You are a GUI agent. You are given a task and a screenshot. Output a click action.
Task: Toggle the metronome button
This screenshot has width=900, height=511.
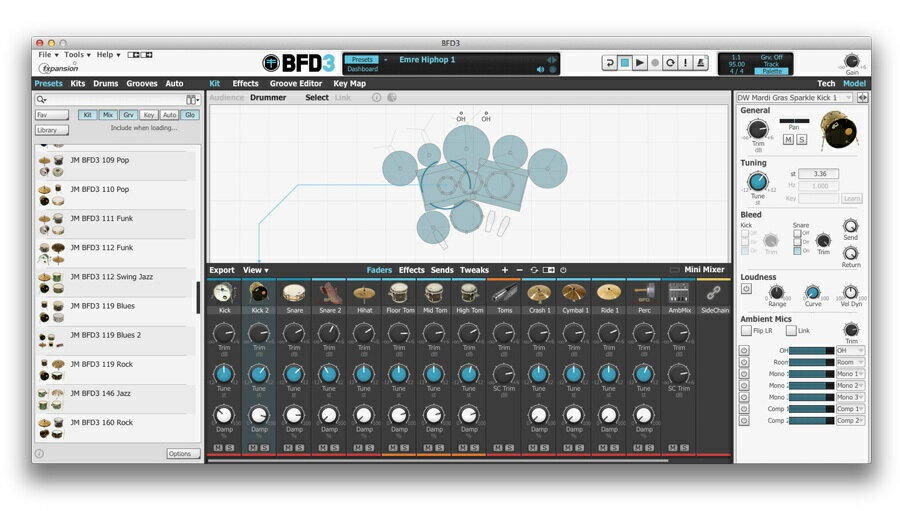(701, 63)
